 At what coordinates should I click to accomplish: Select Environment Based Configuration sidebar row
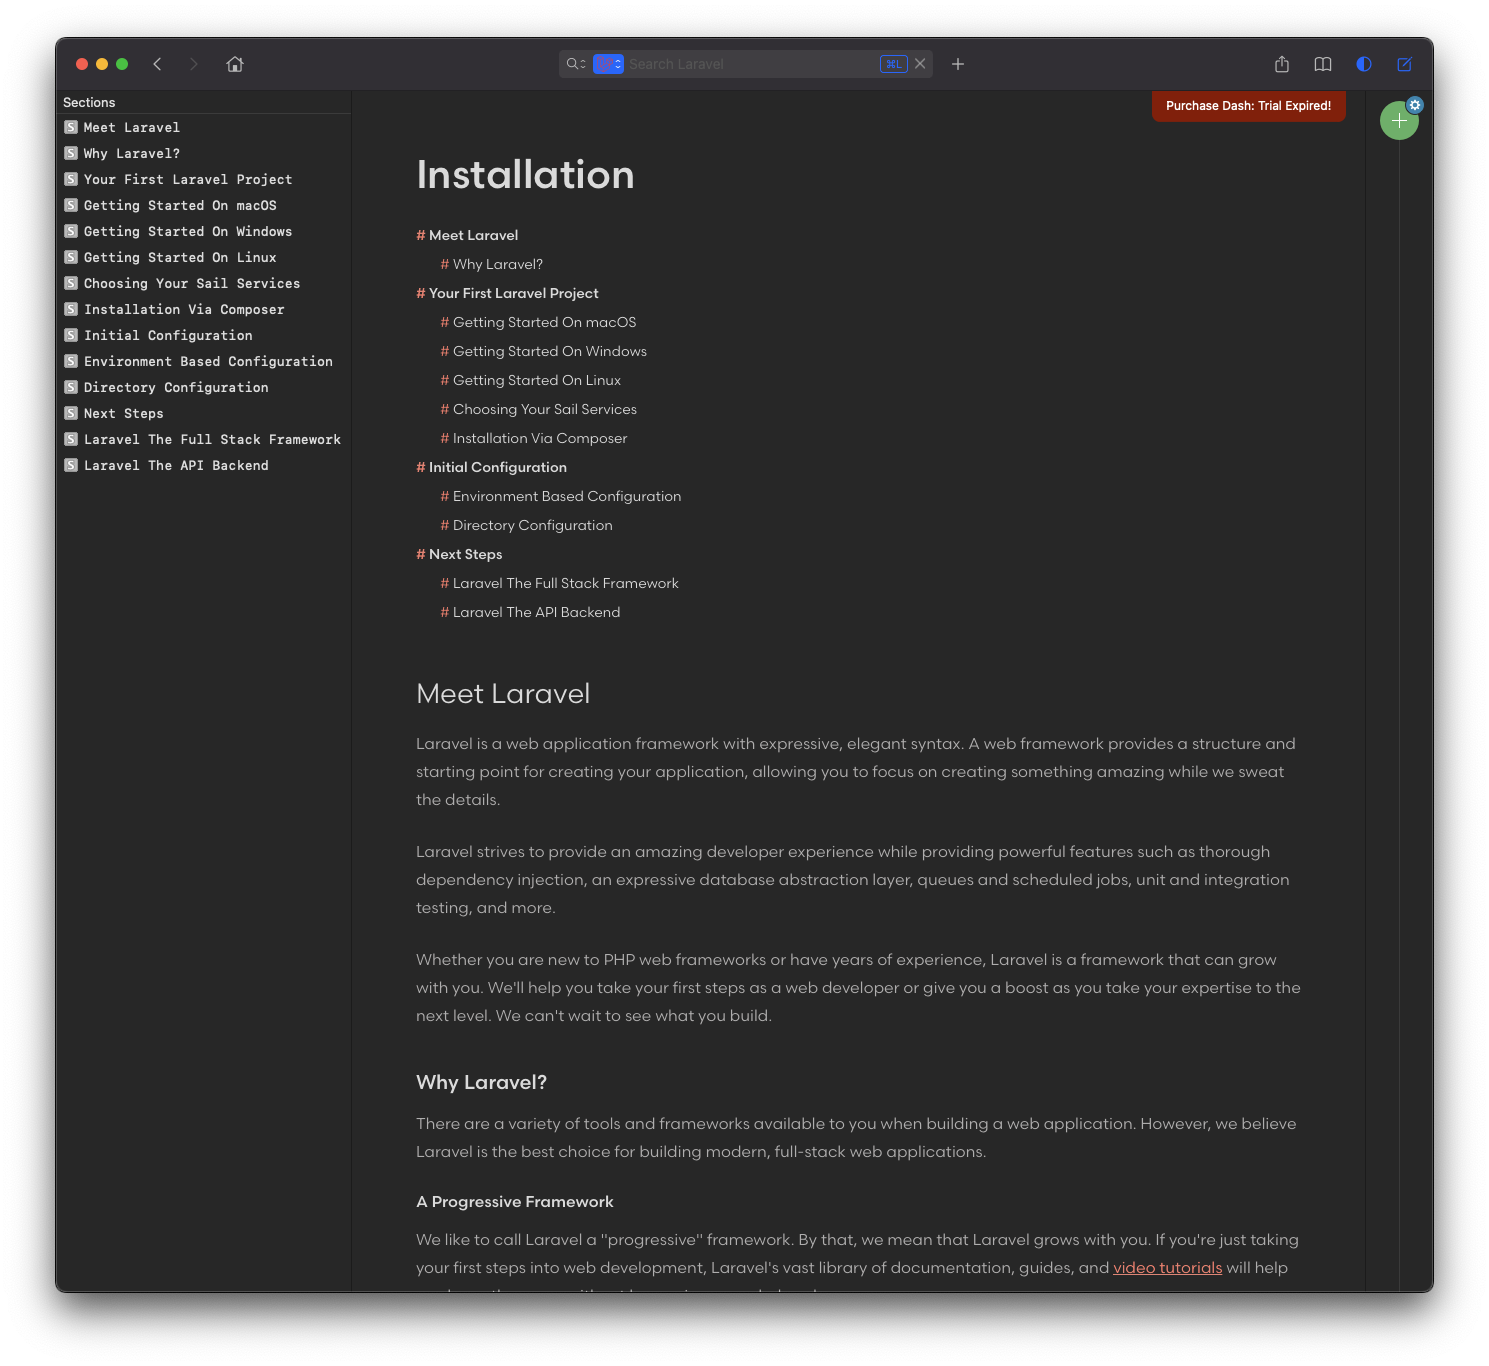tap(204, 362)
